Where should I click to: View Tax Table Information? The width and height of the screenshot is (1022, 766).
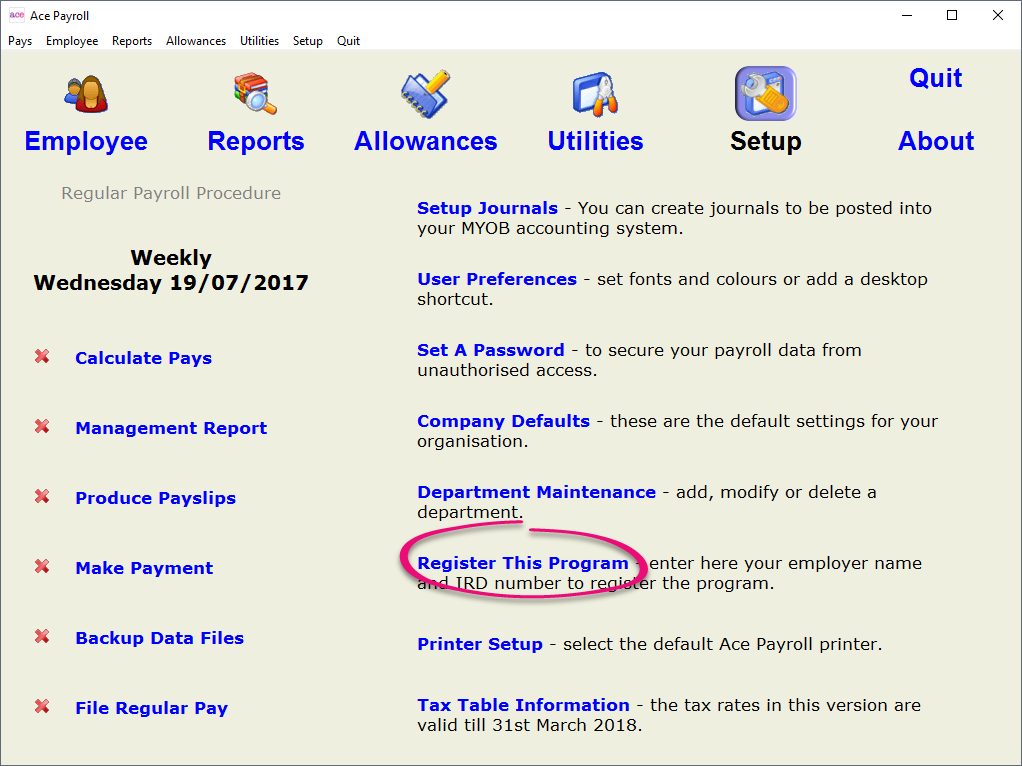point(523,704)
